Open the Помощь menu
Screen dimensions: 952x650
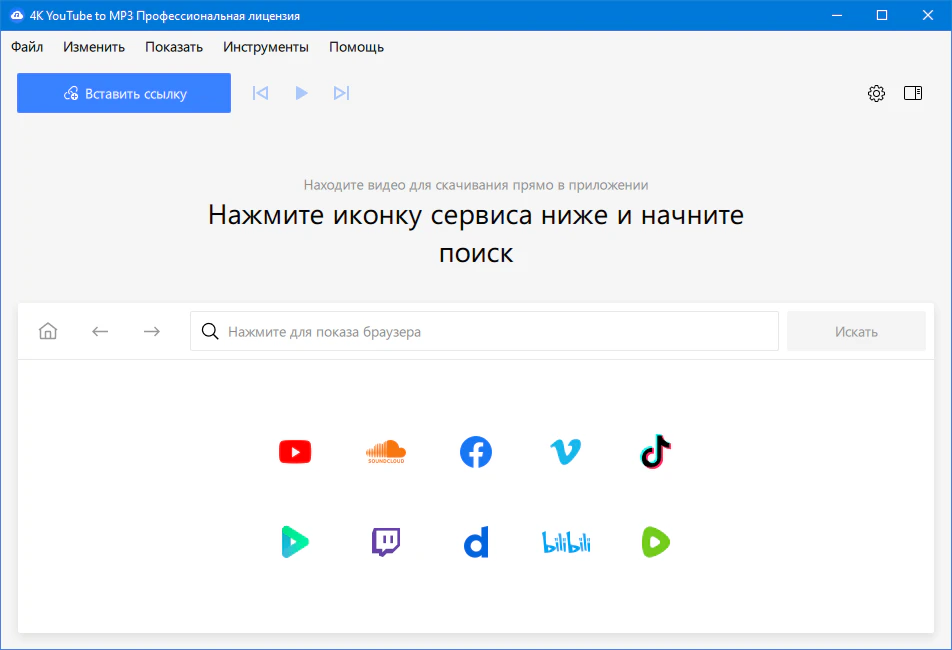point(356,47)
